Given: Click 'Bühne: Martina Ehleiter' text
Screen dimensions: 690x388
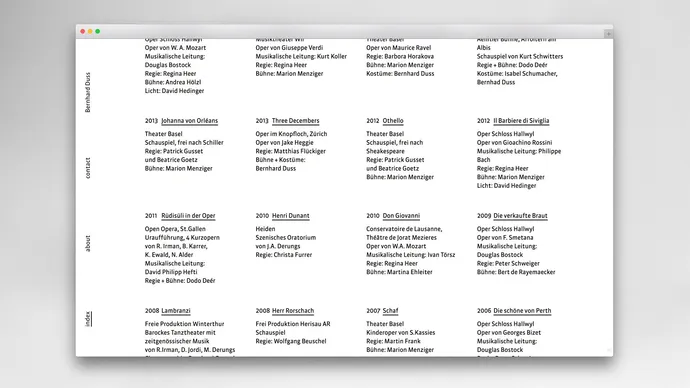Looking at the screenshot, I should click(x=399, y=272).
